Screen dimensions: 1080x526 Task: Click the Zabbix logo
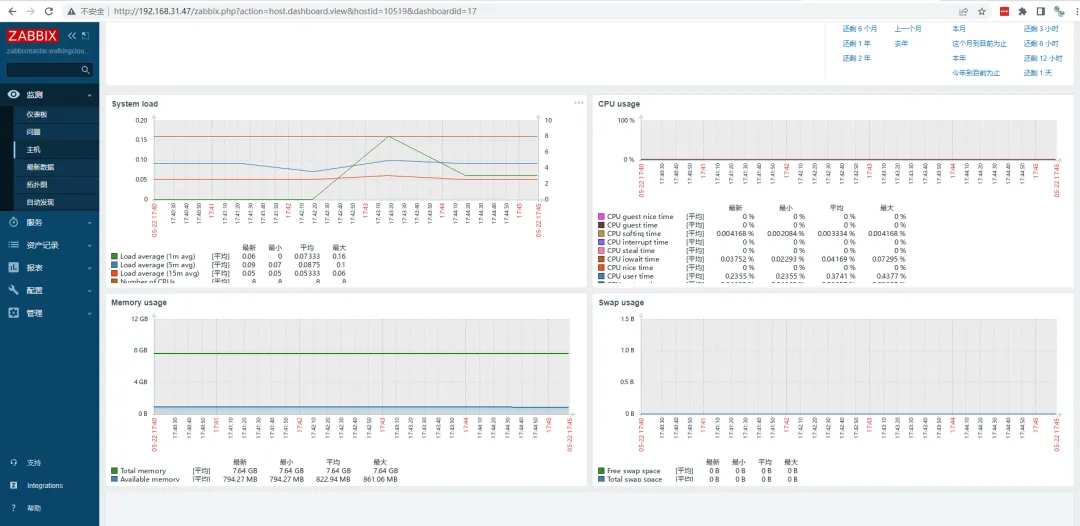pos(33,36)
